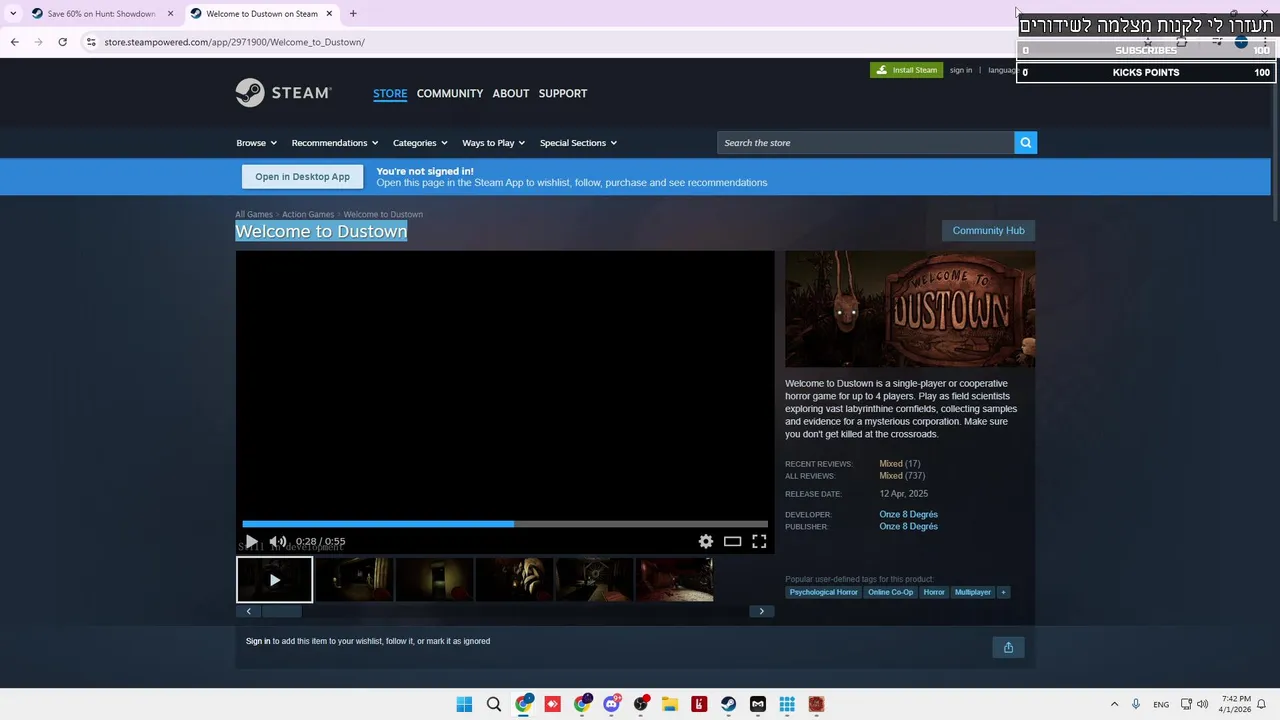1280x720 pixels.
Task: Click Sign in link below the media strip
Action: tap(258, 641)
